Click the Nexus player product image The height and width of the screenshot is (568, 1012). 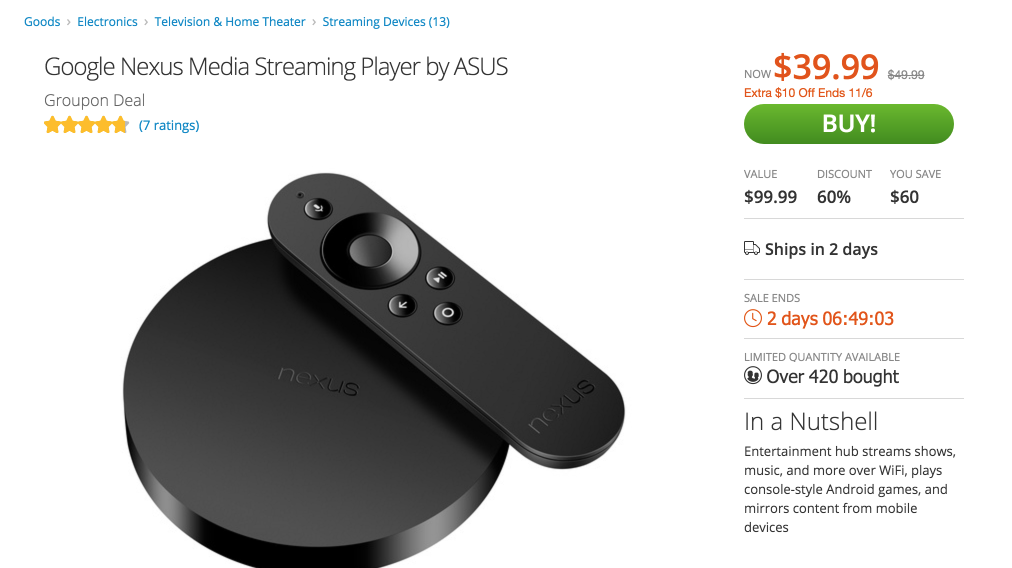[370, 370]
